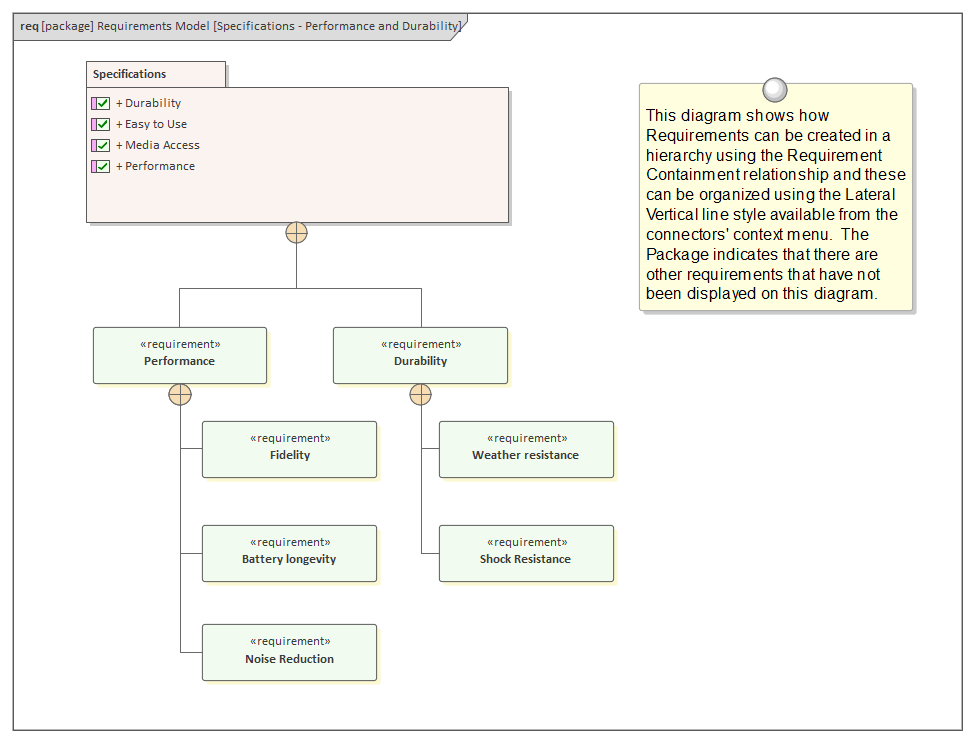Select the Battery longevity requirement element
The image size is (980, 747).
[290, 552]
